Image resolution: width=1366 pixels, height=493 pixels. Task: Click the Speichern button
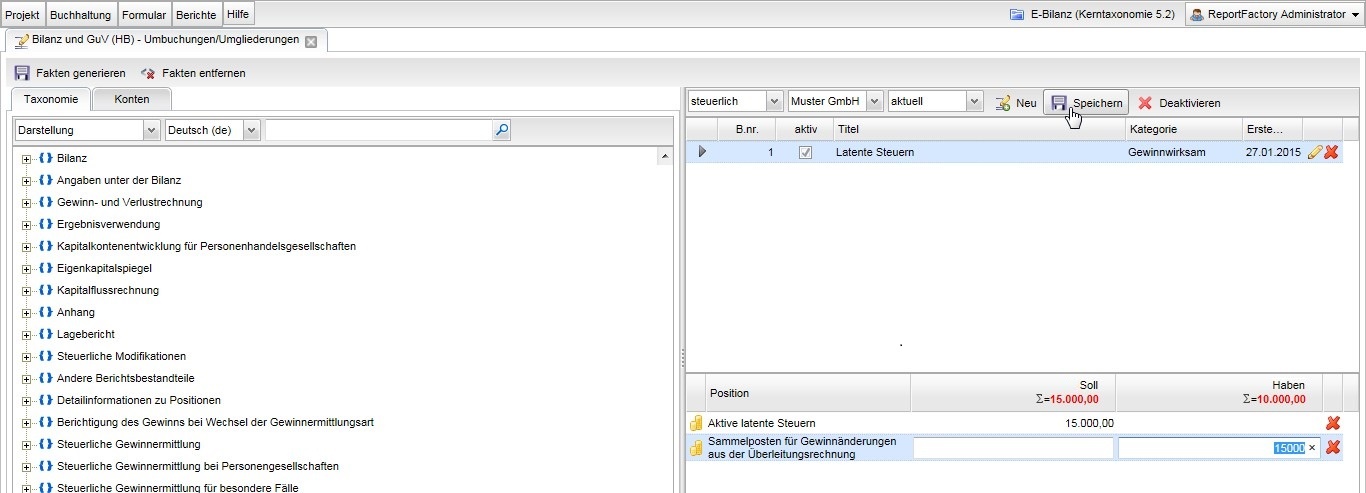pos(1086,103)
